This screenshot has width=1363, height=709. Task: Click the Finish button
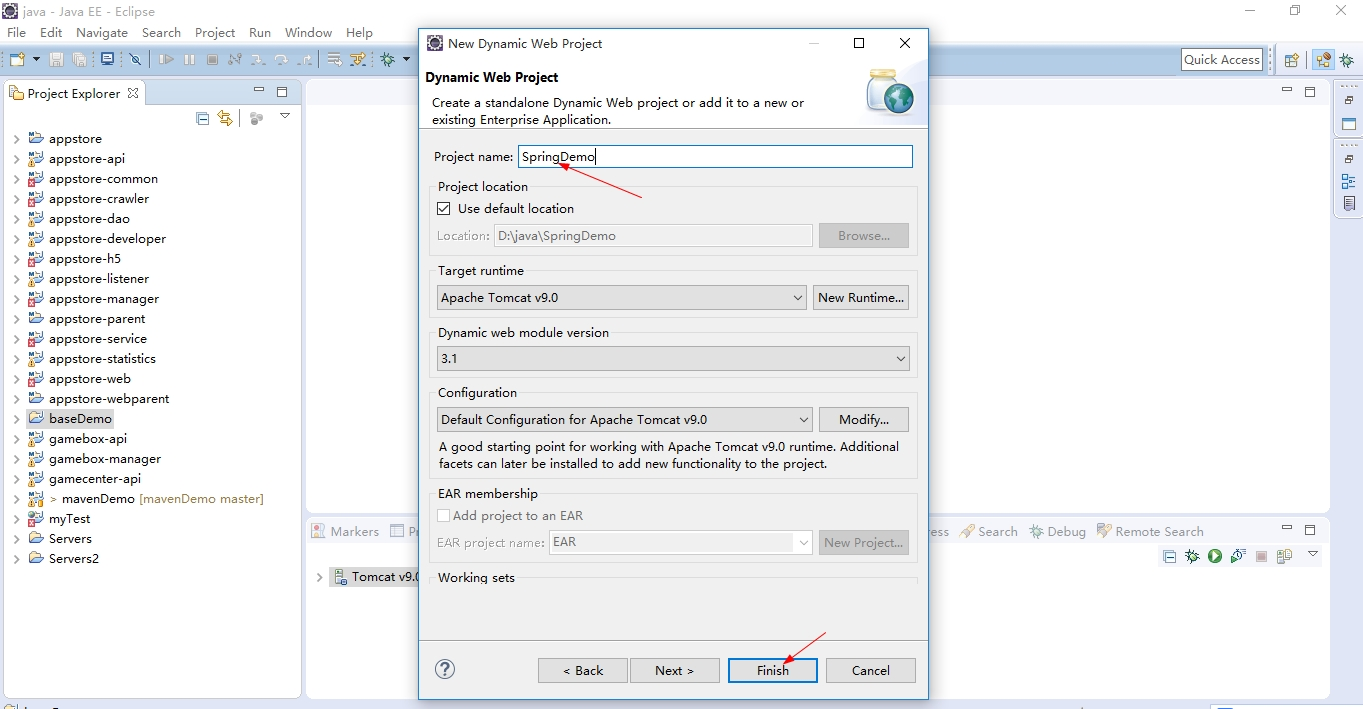coord(773,671)
